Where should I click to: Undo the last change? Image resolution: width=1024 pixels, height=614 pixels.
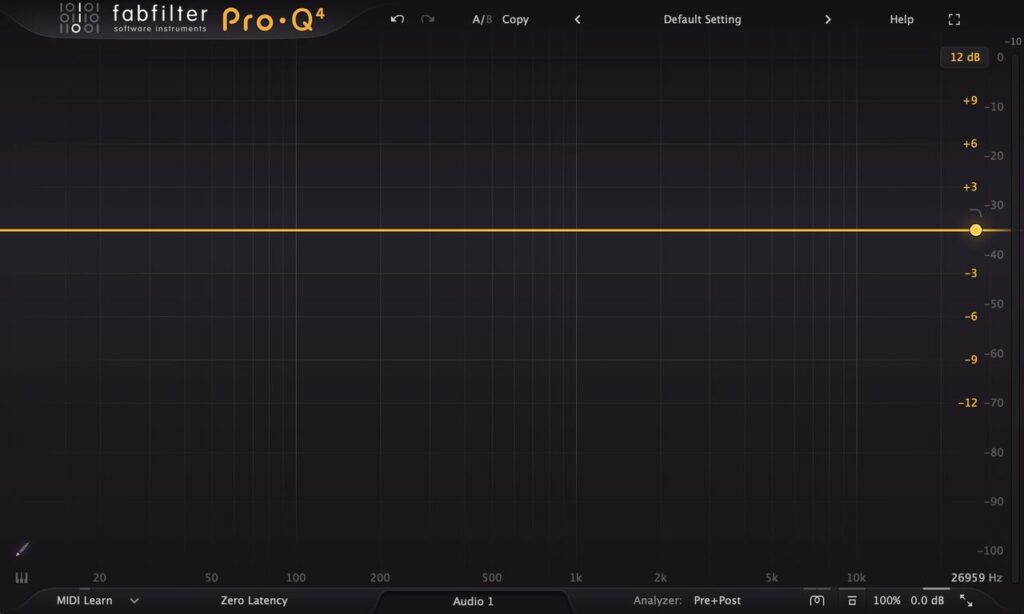pos(397,19)
